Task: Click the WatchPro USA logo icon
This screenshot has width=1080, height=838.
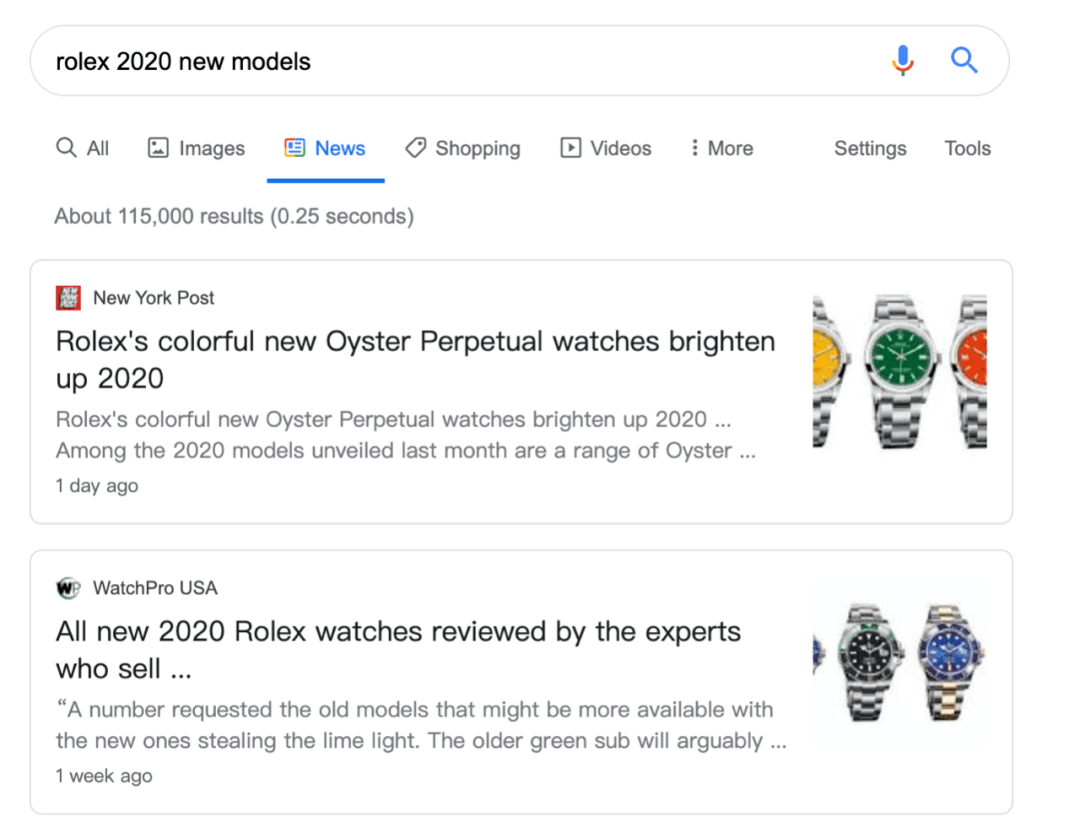Action: click(68, 588)
